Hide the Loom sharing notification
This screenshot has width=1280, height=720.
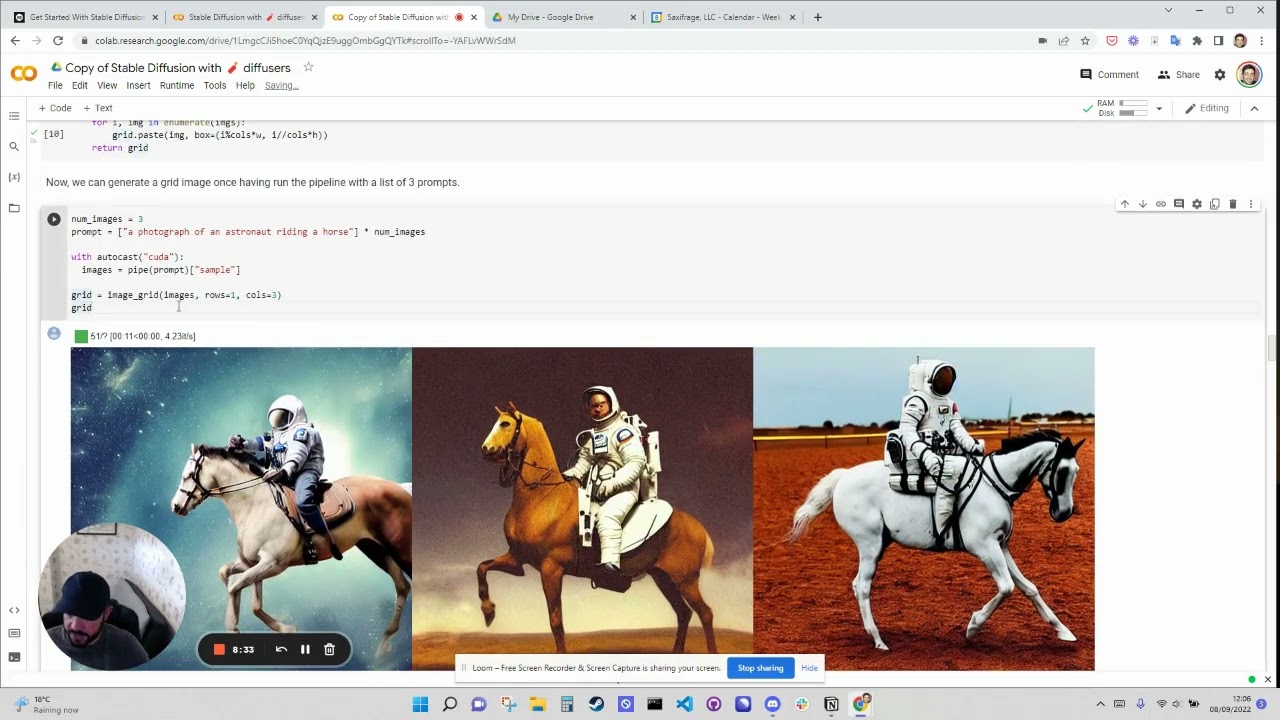point(809,668)
